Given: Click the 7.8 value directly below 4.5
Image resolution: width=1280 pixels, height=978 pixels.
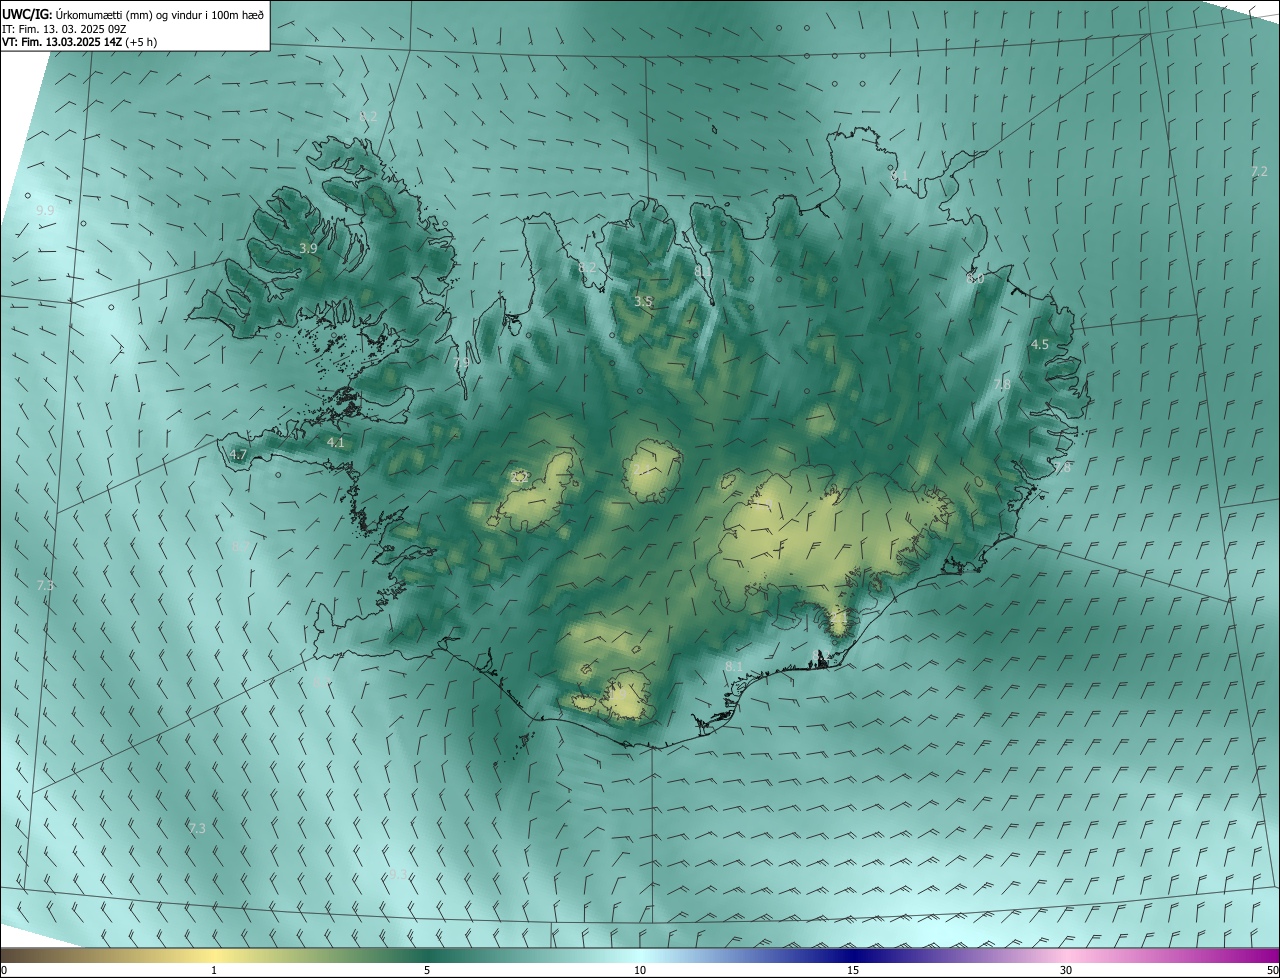Looking at the screenshot, I should click(x=1002, y=384).
